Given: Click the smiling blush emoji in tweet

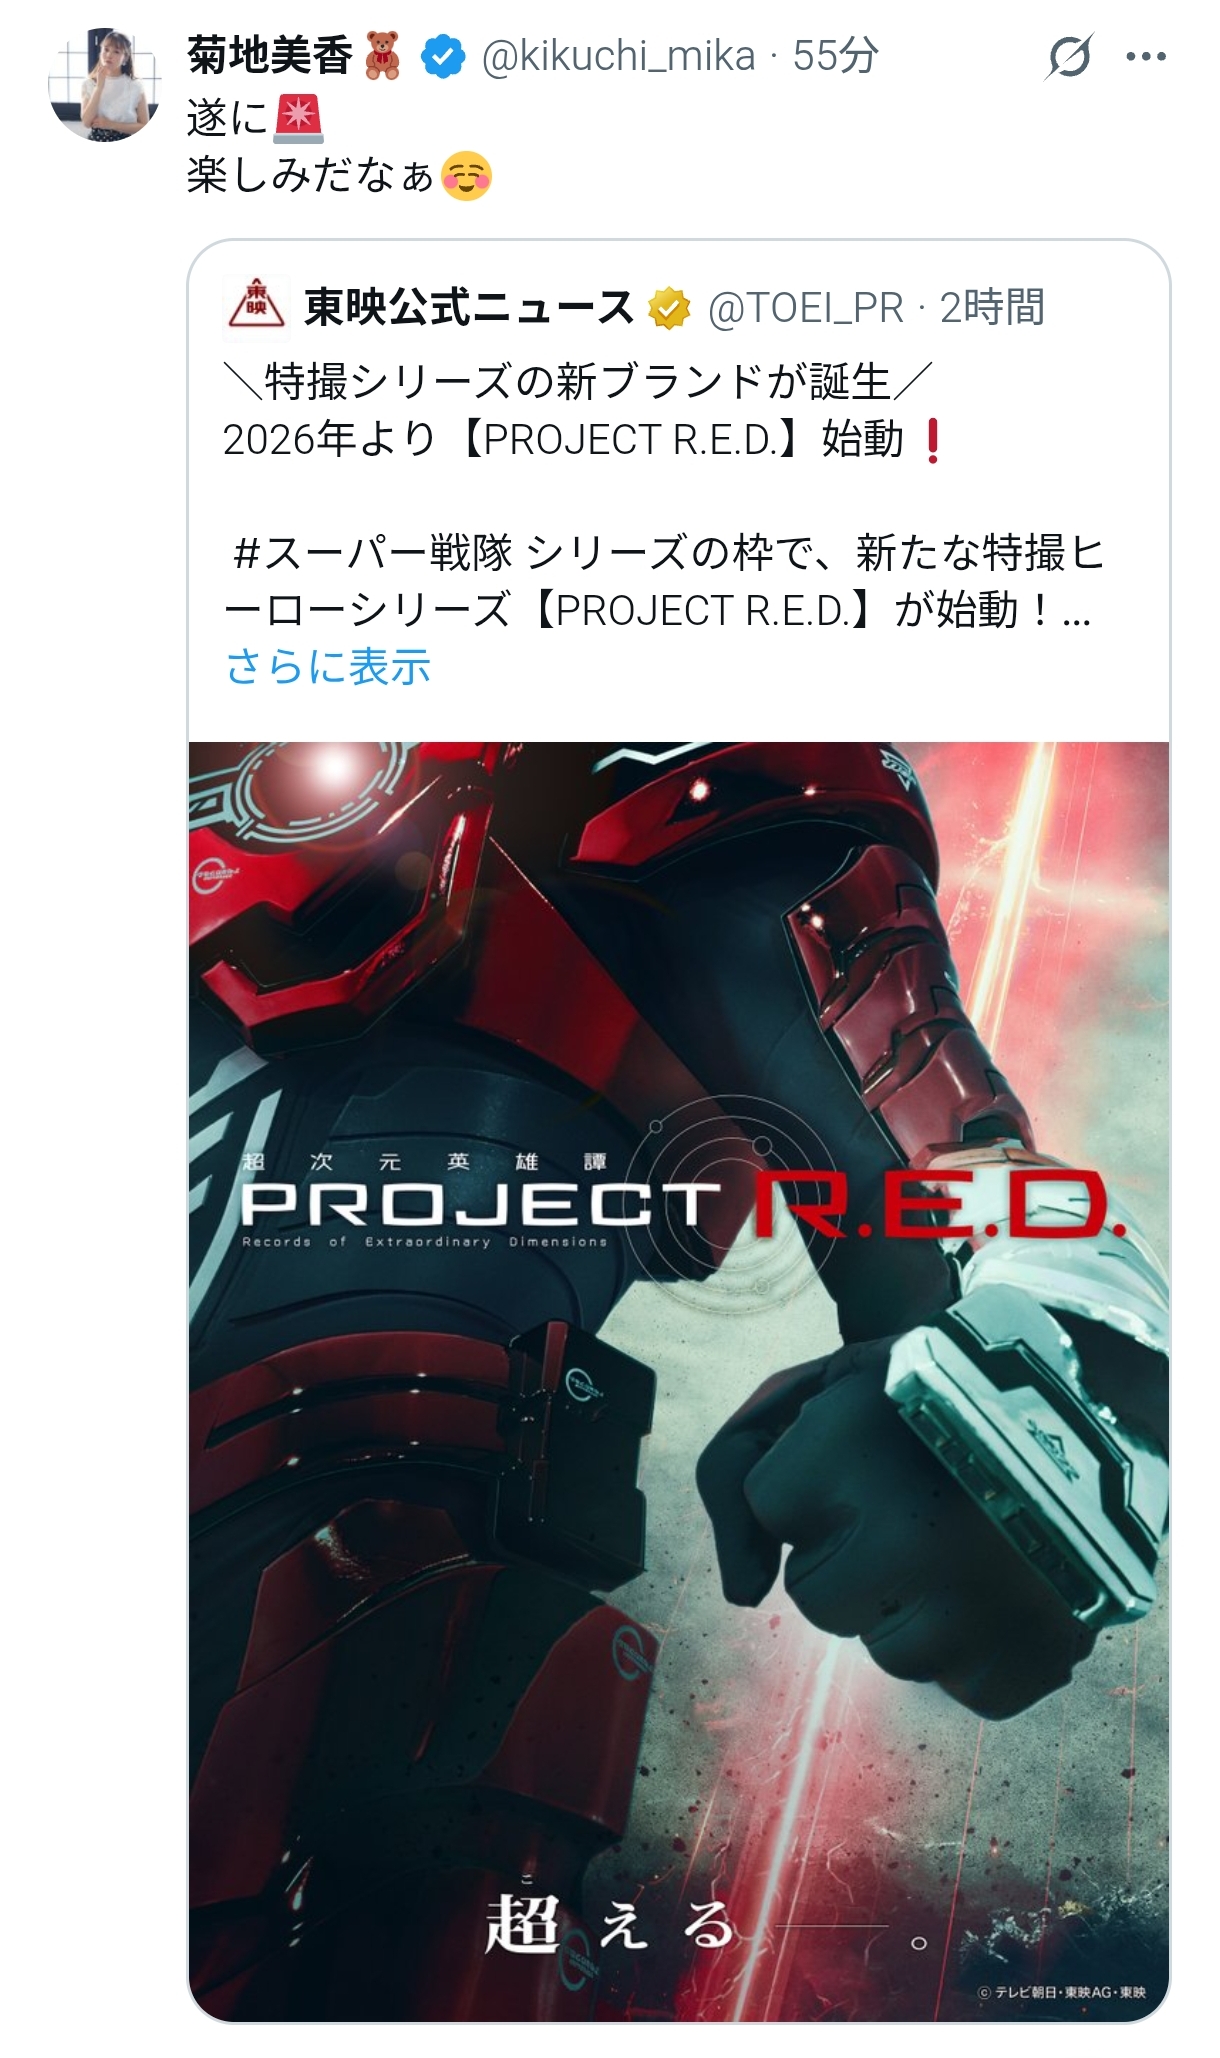Looking at the screenshot, I should click(x=466, y=176).
